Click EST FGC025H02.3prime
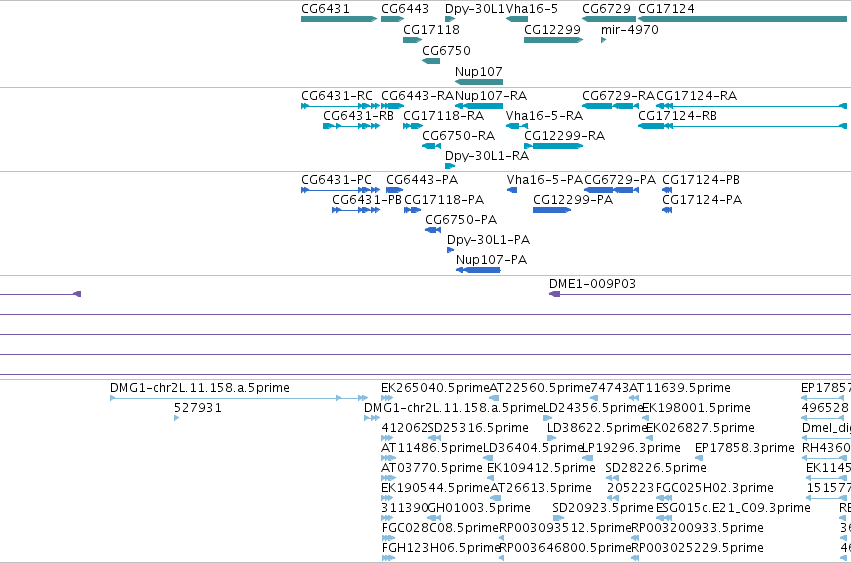 (x=715, y=489)
